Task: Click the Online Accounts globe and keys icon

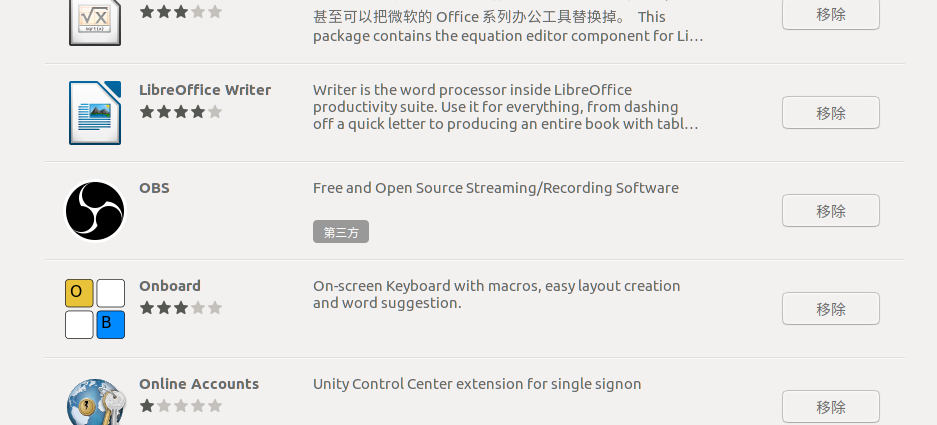Action: pos(96,402)
